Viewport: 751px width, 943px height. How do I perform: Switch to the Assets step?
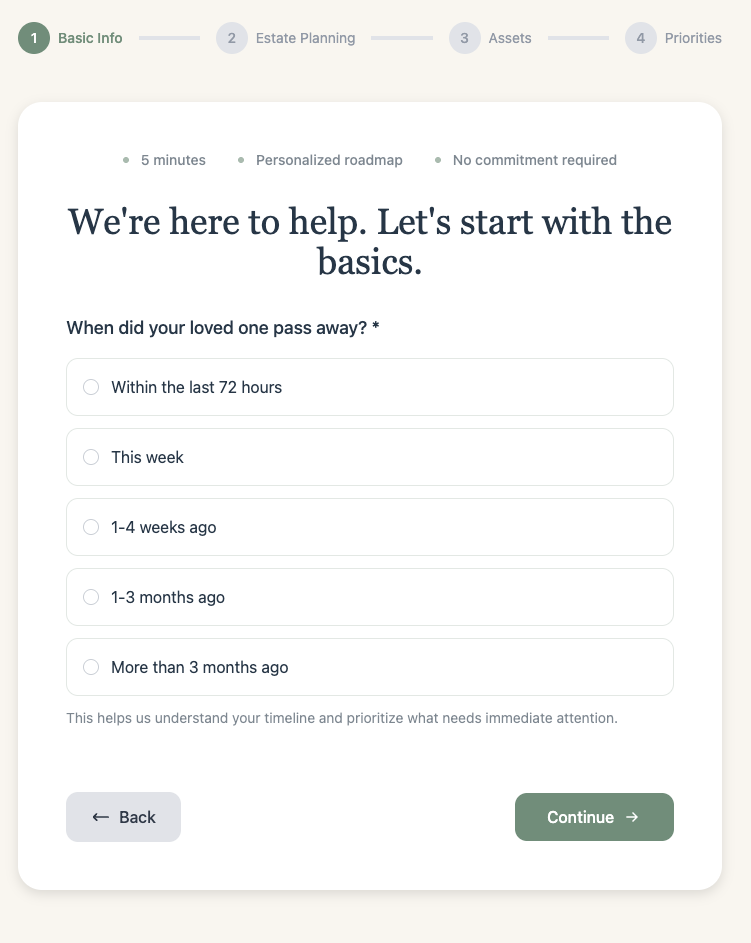coord(509,38)
